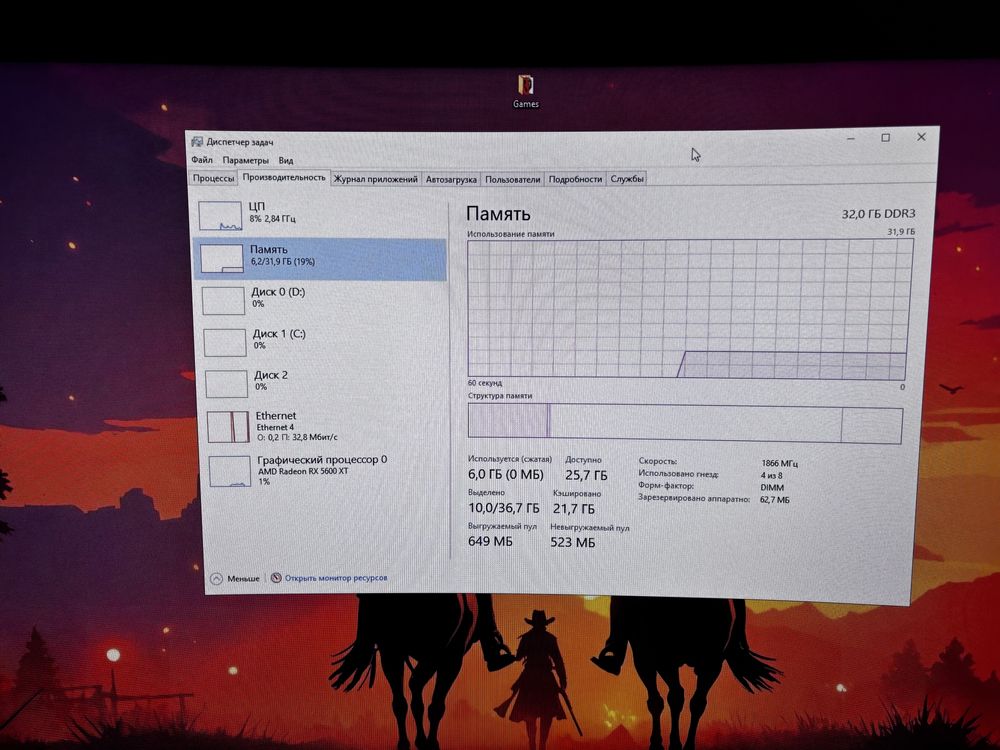Select Диск 1 (C:) in sidebar
This screenshot has height=750, width=1000.
click(324, 341)
